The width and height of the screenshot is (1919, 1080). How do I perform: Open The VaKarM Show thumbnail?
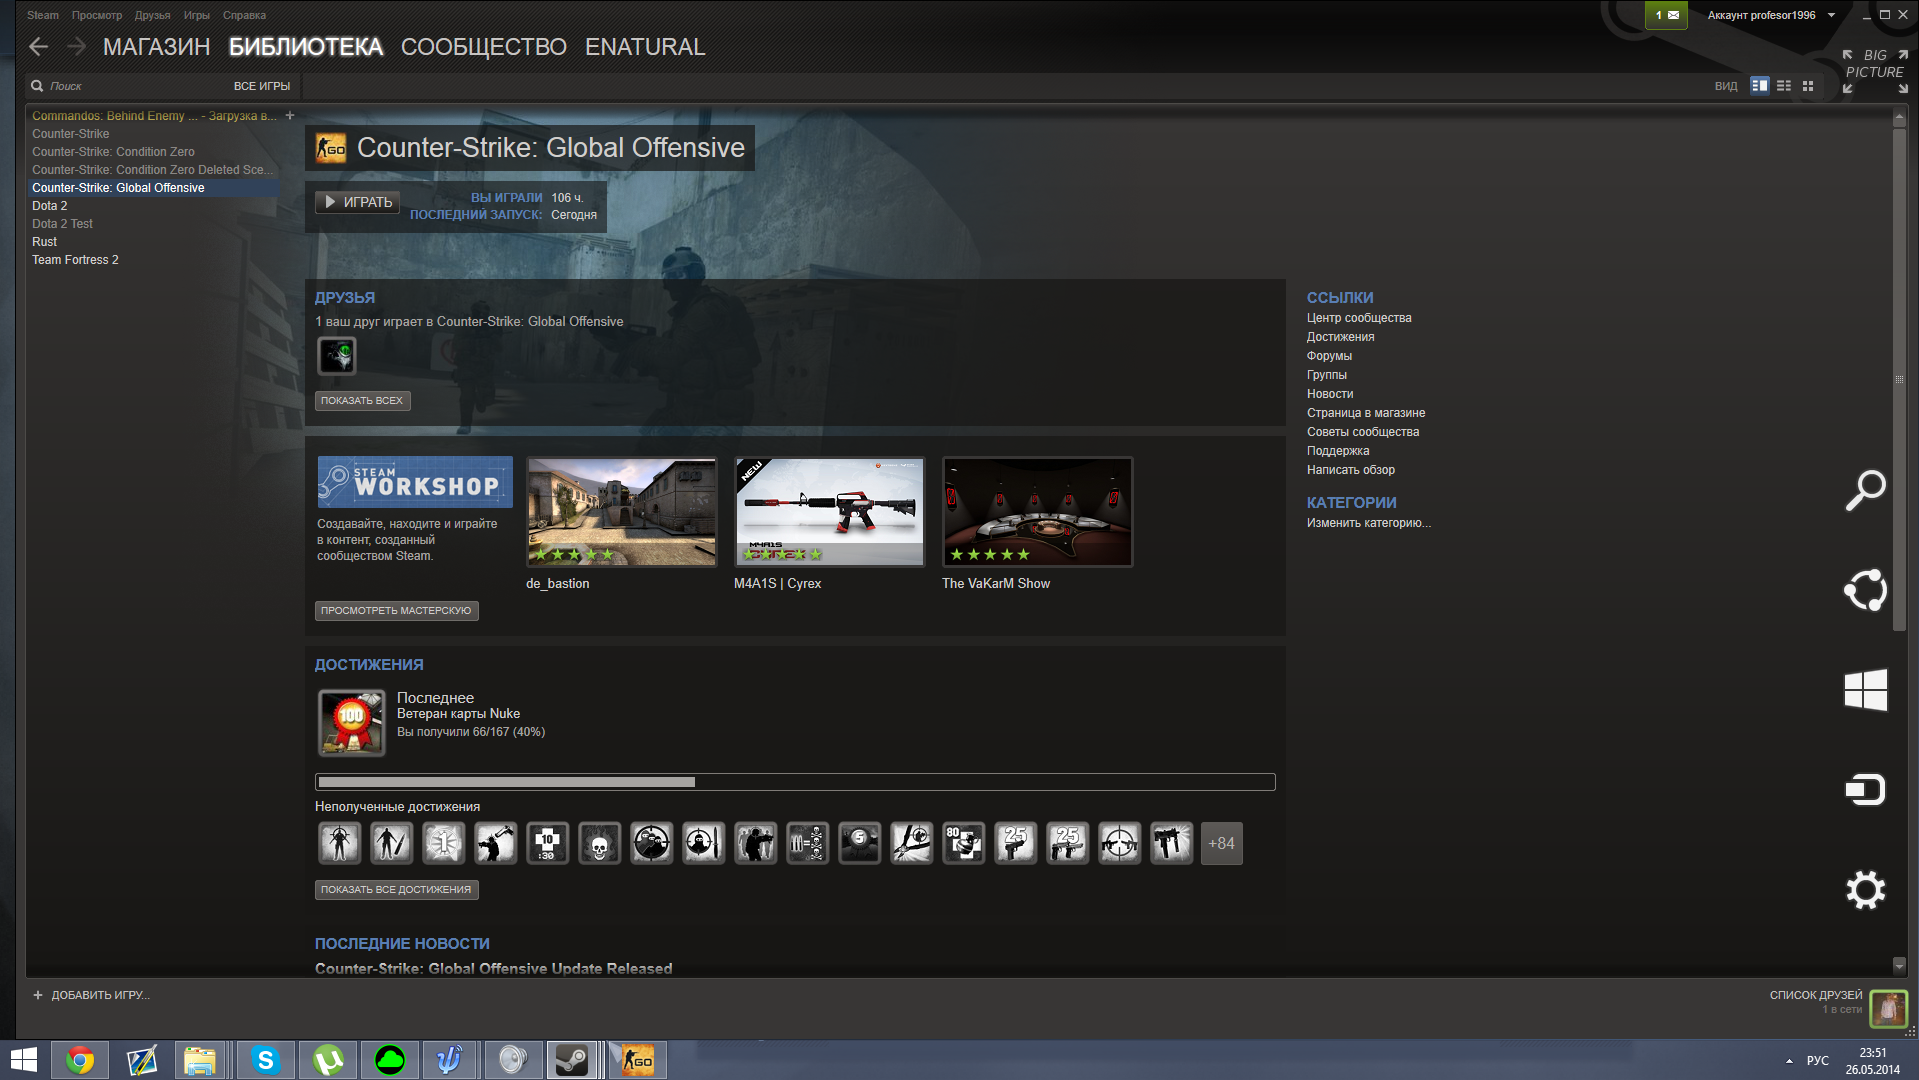click(x=1038, y=512)
